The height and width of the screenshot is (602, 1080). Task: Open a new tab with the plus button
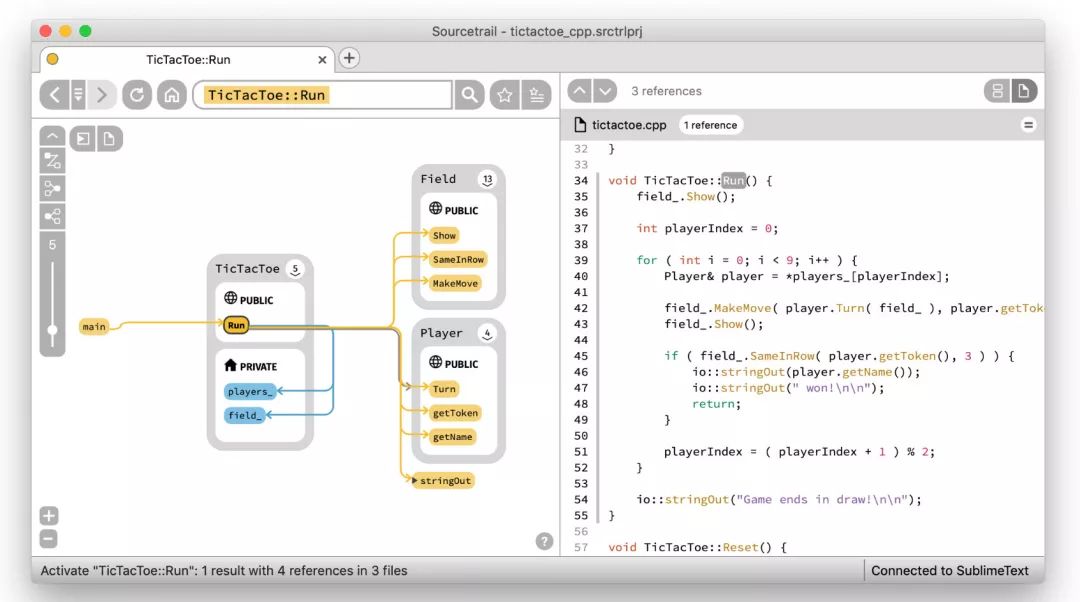point(349,58)
